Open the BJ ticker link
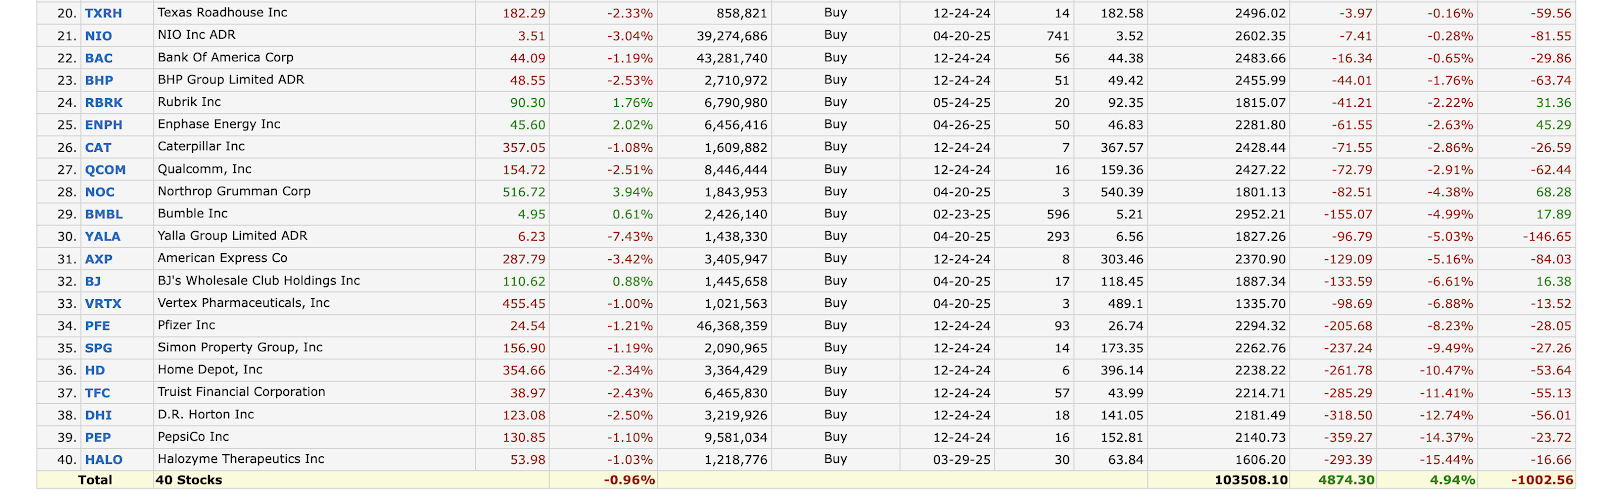The width and height of the screenshot is (1600, 503). click(93, 282)
